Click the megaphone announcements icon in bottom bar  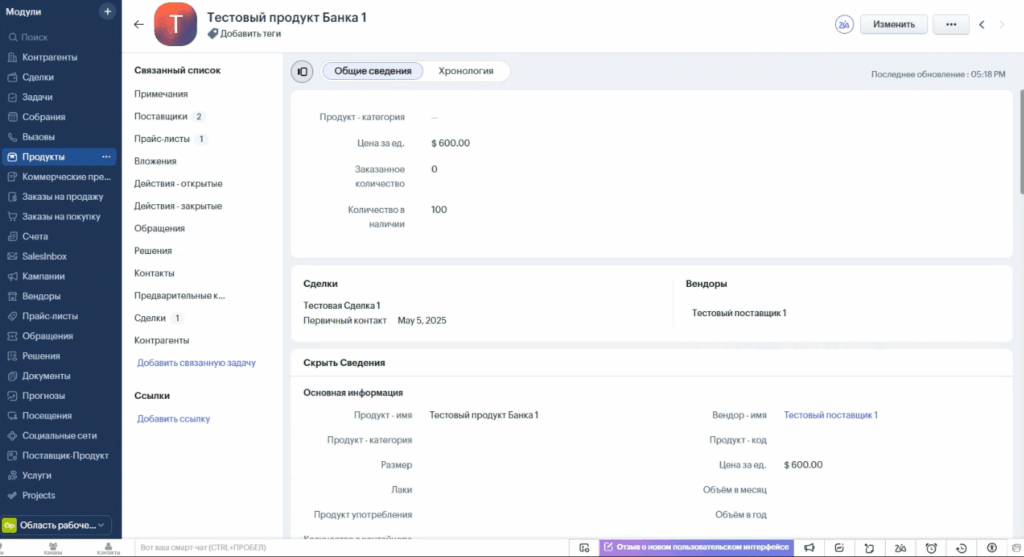click(x=810, y=547)
